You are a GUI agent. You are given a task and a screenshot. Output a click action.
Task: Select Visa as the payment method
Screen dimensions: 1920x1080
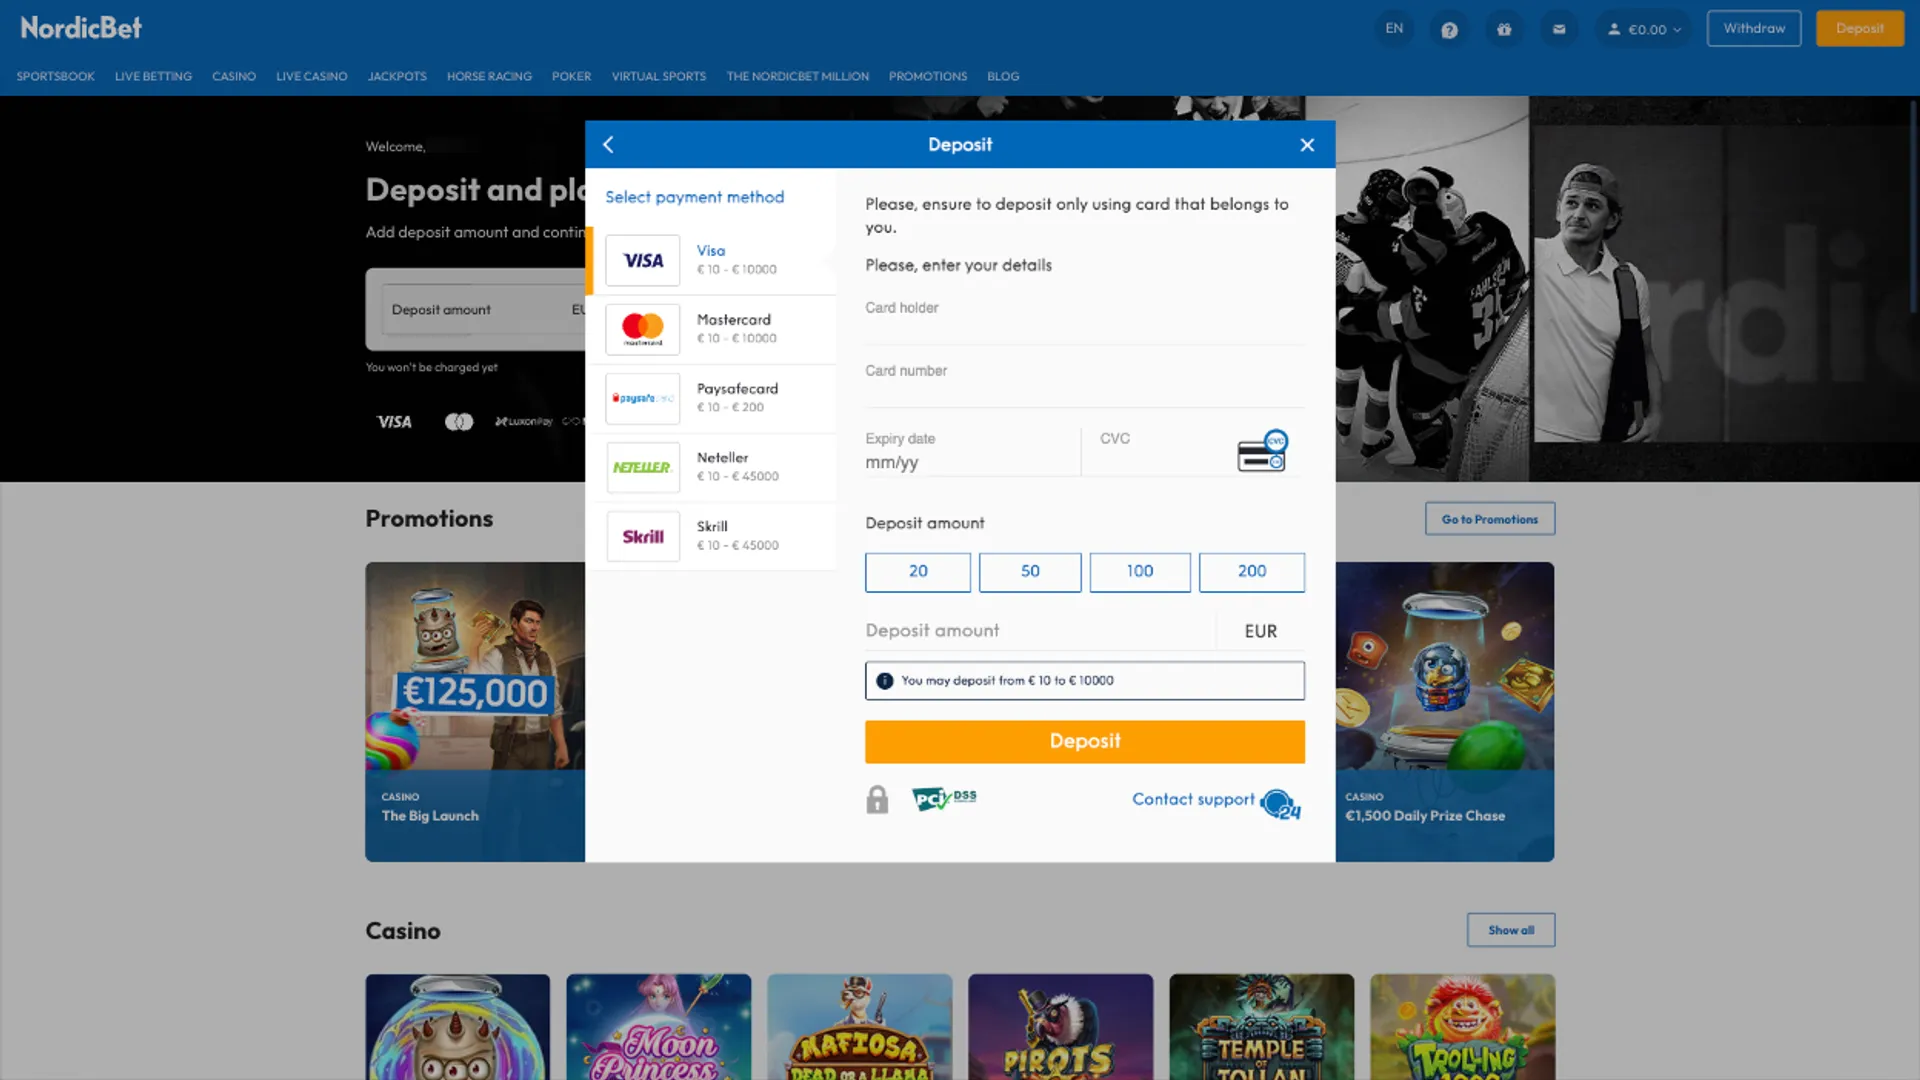tap(712, 260)
